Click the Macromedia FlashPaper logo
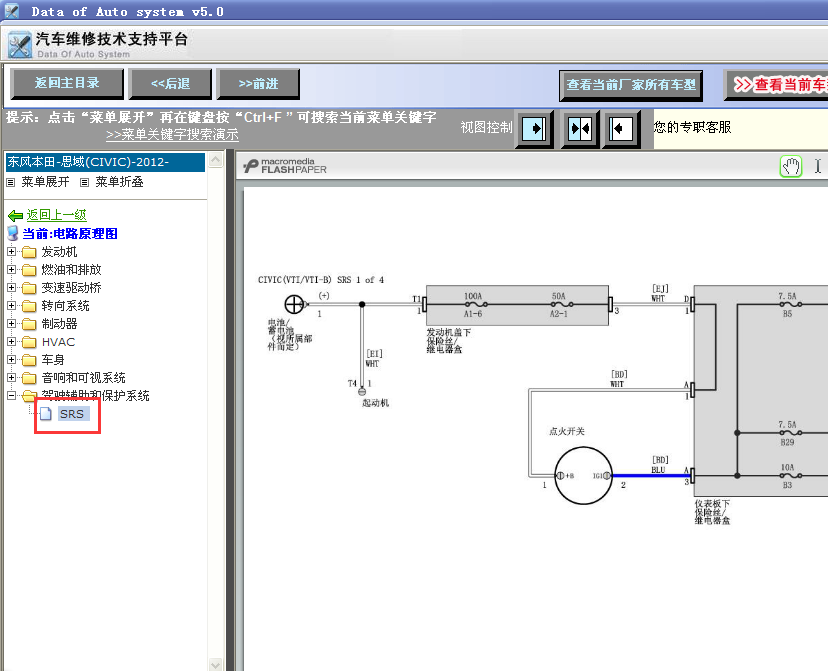This screenshot has width=828, height=671. [285, 166]
